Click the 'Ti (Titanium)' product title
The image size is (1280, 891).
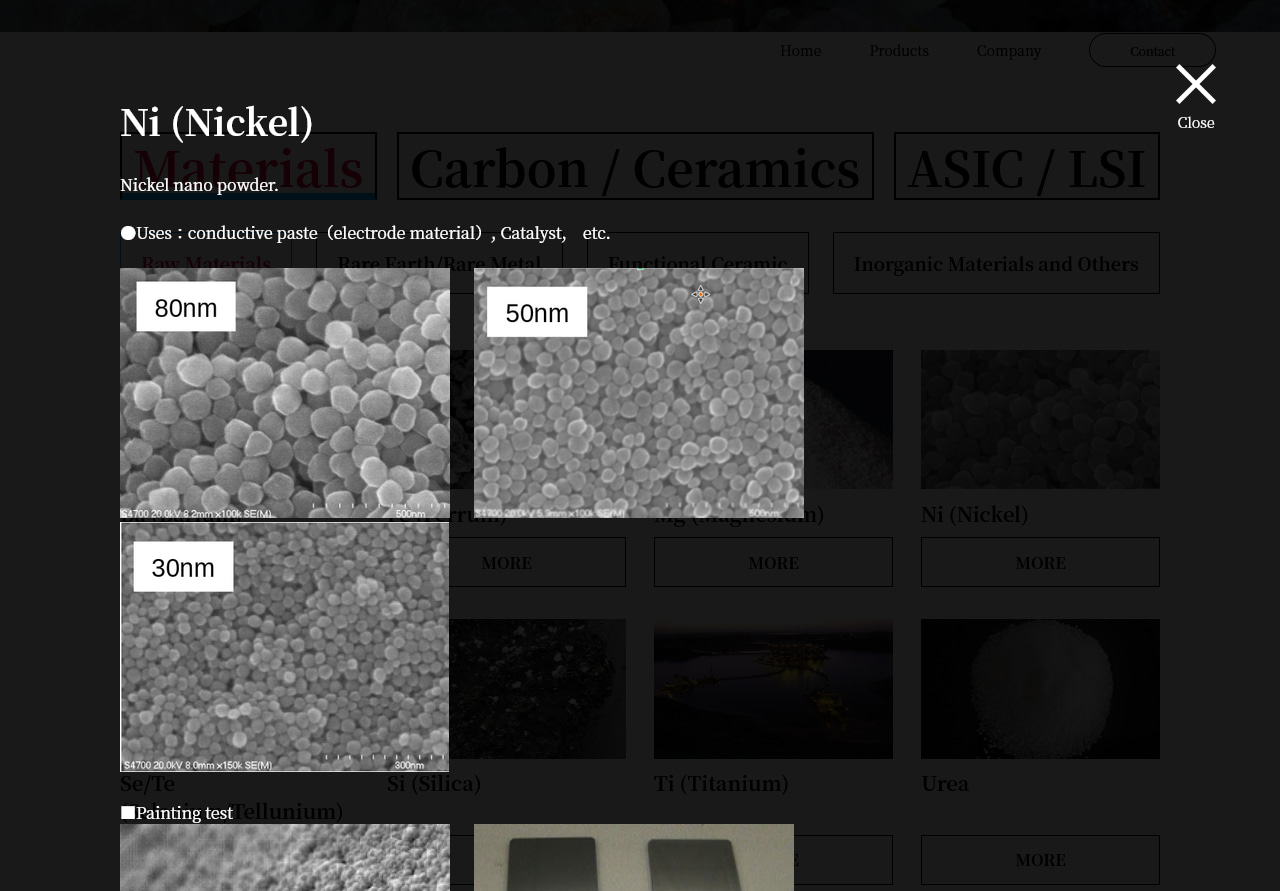[x=721, y=783]
